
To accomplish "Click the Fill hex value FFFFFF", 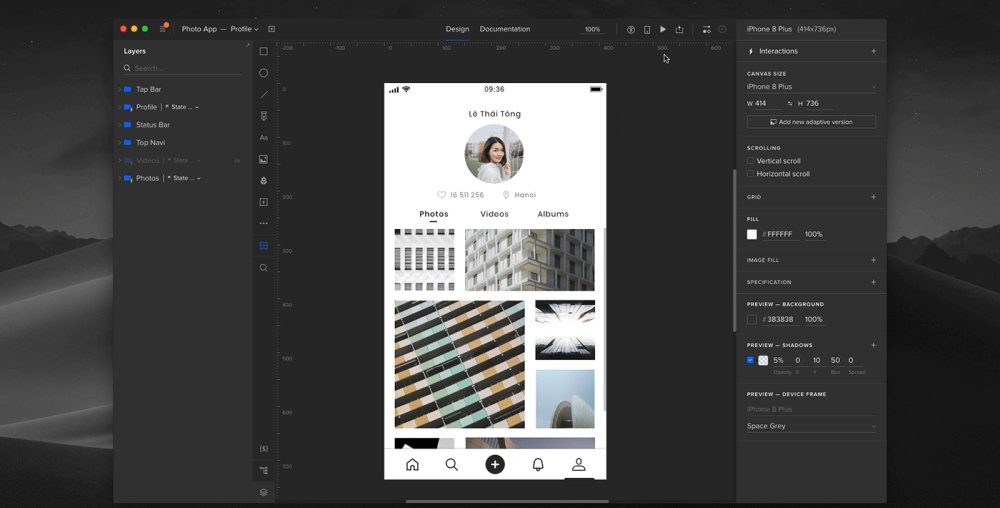I will click(x=780, y=235).
